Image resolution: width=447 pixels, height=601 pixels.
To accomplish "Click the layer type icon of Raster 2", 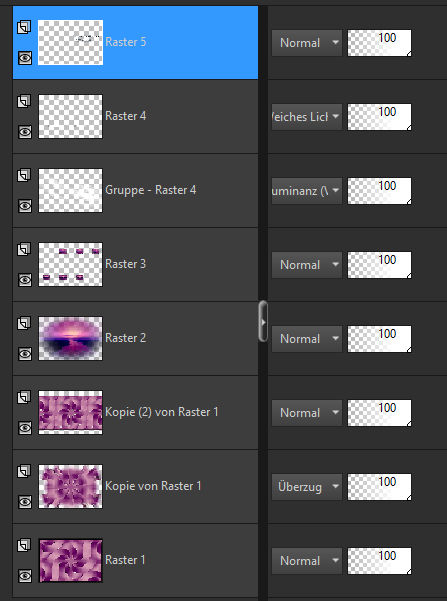I will point(24,323).
